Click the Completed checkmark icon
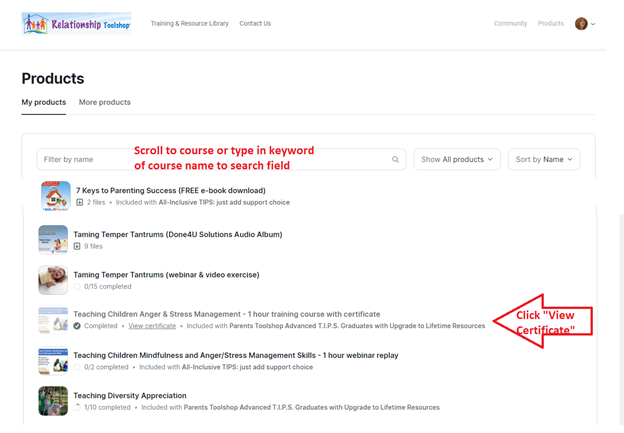 point(77,326)
